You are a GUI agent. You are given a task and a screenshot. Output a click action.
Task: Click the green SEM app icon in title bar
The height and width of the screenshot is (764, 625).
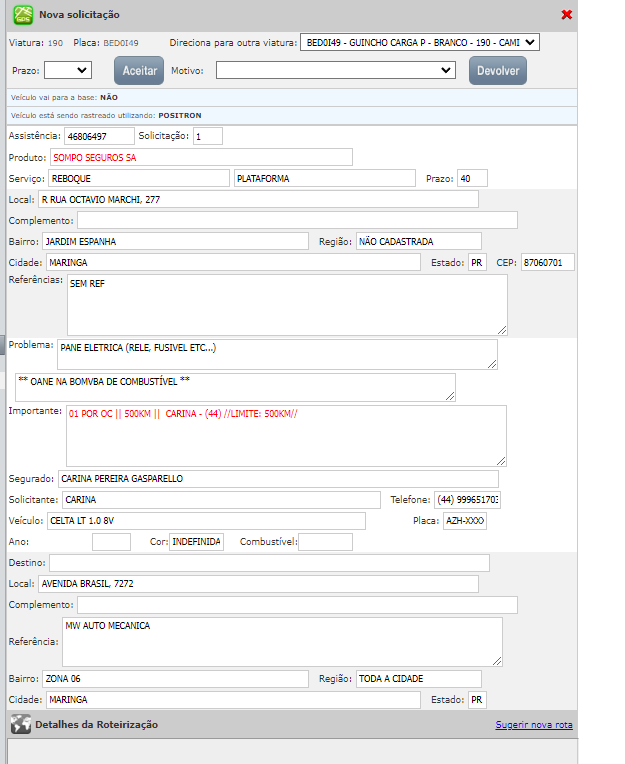[21, 14]
